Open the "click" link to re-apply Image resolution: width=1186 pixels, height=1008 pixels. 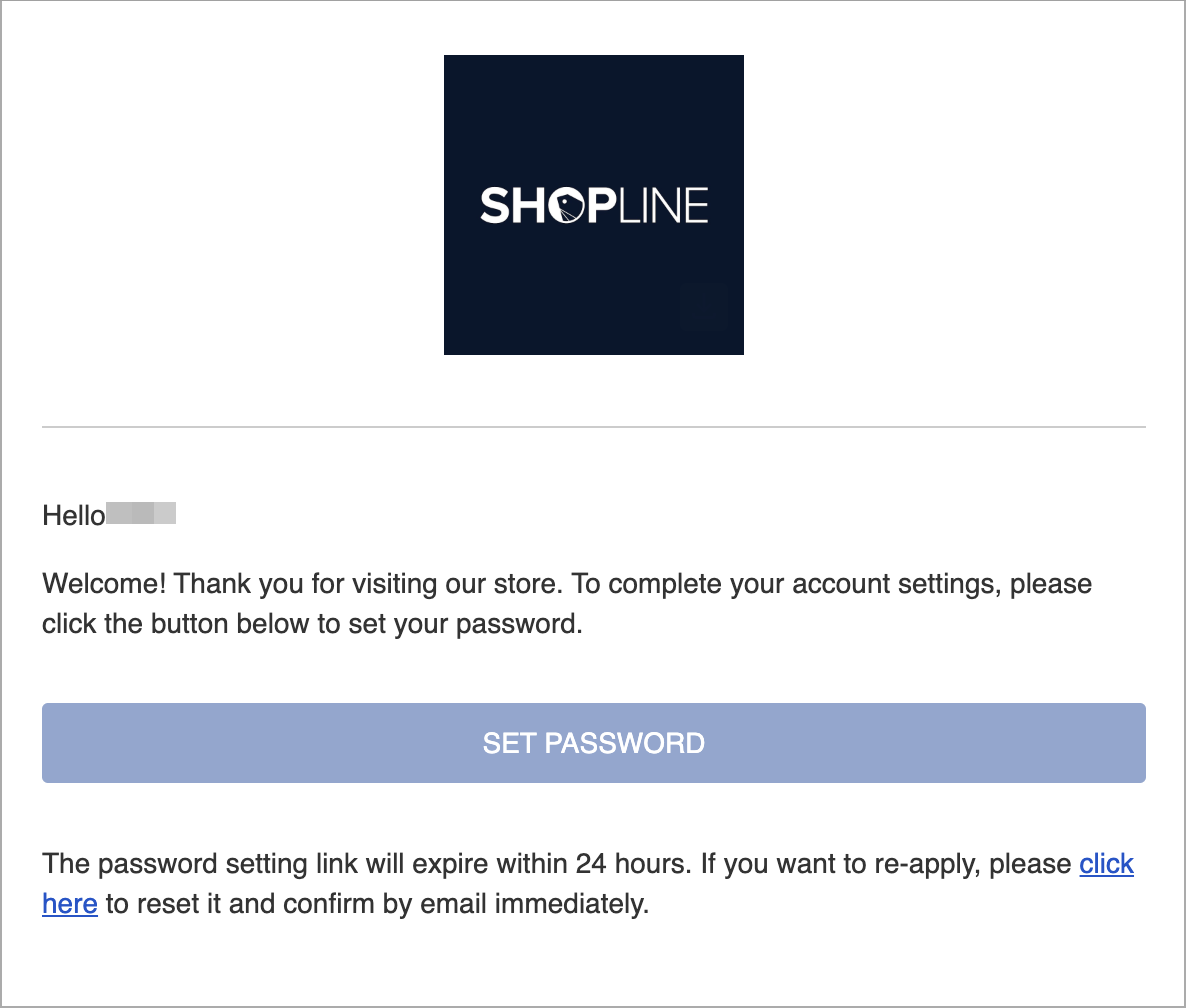pyautogui.click(x=1106, y=864)
